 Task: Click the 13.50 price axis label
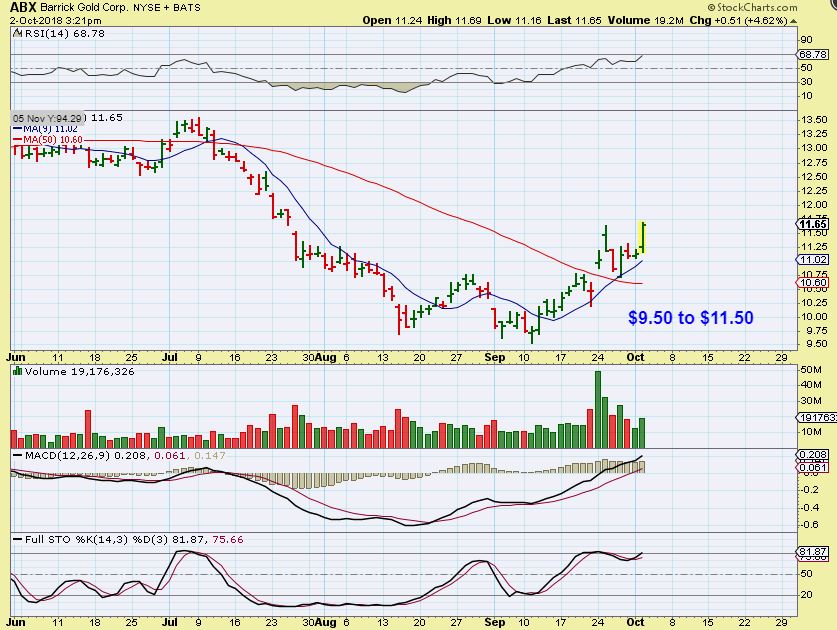point(814,120)
